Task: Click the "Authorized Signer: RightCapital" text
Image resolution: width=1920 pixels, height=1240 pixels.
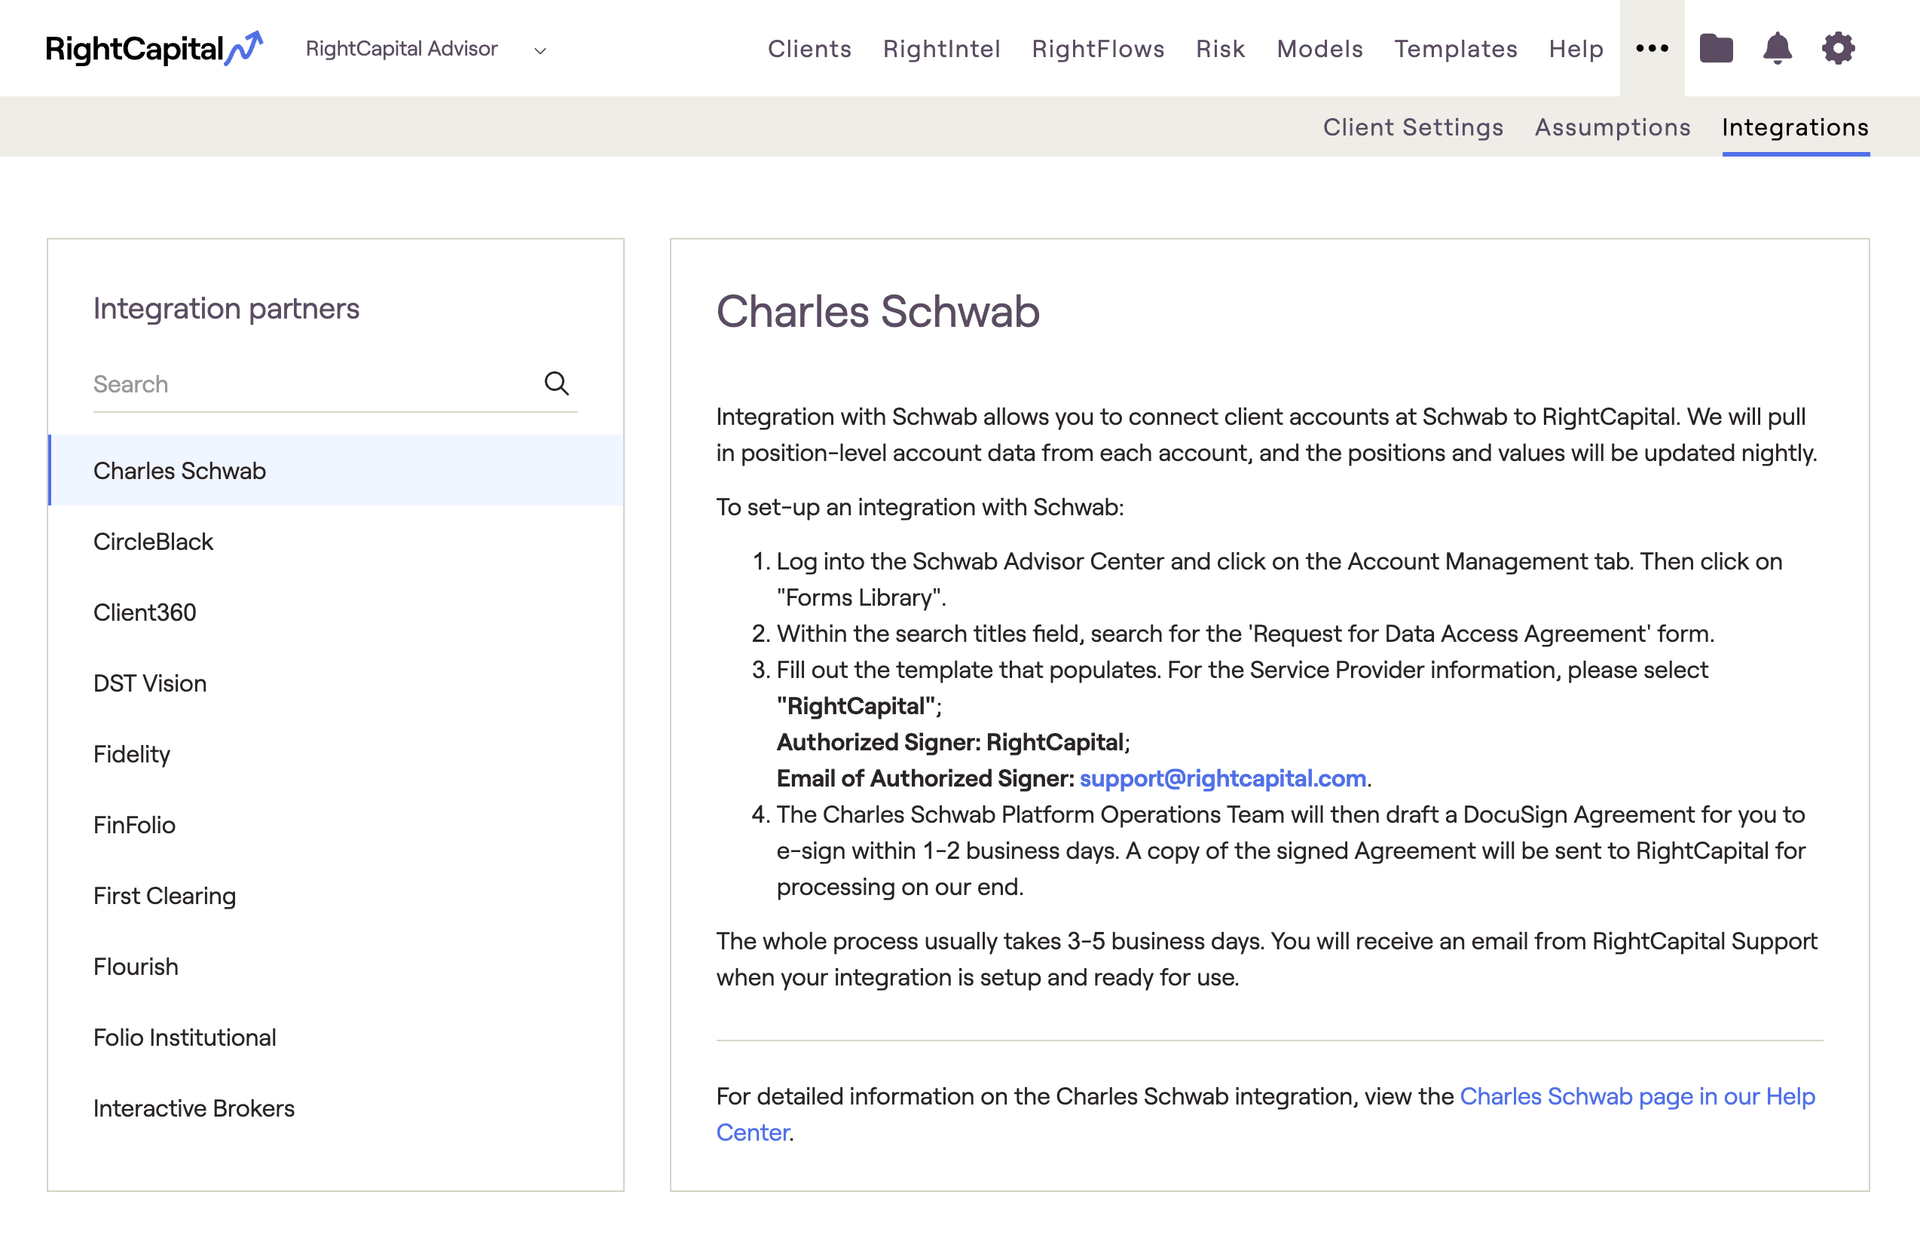Action: 950,742
